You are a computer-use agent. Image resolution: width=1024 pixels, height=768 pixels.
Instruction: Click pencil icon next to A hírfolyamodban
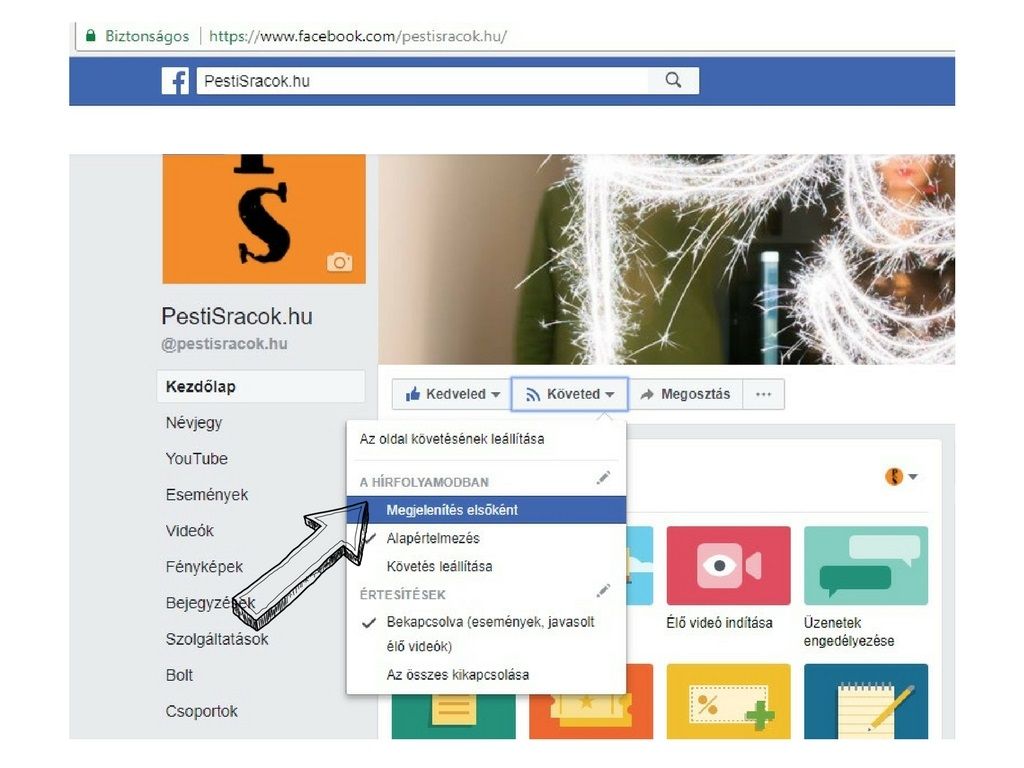click(x=603, y=478)
